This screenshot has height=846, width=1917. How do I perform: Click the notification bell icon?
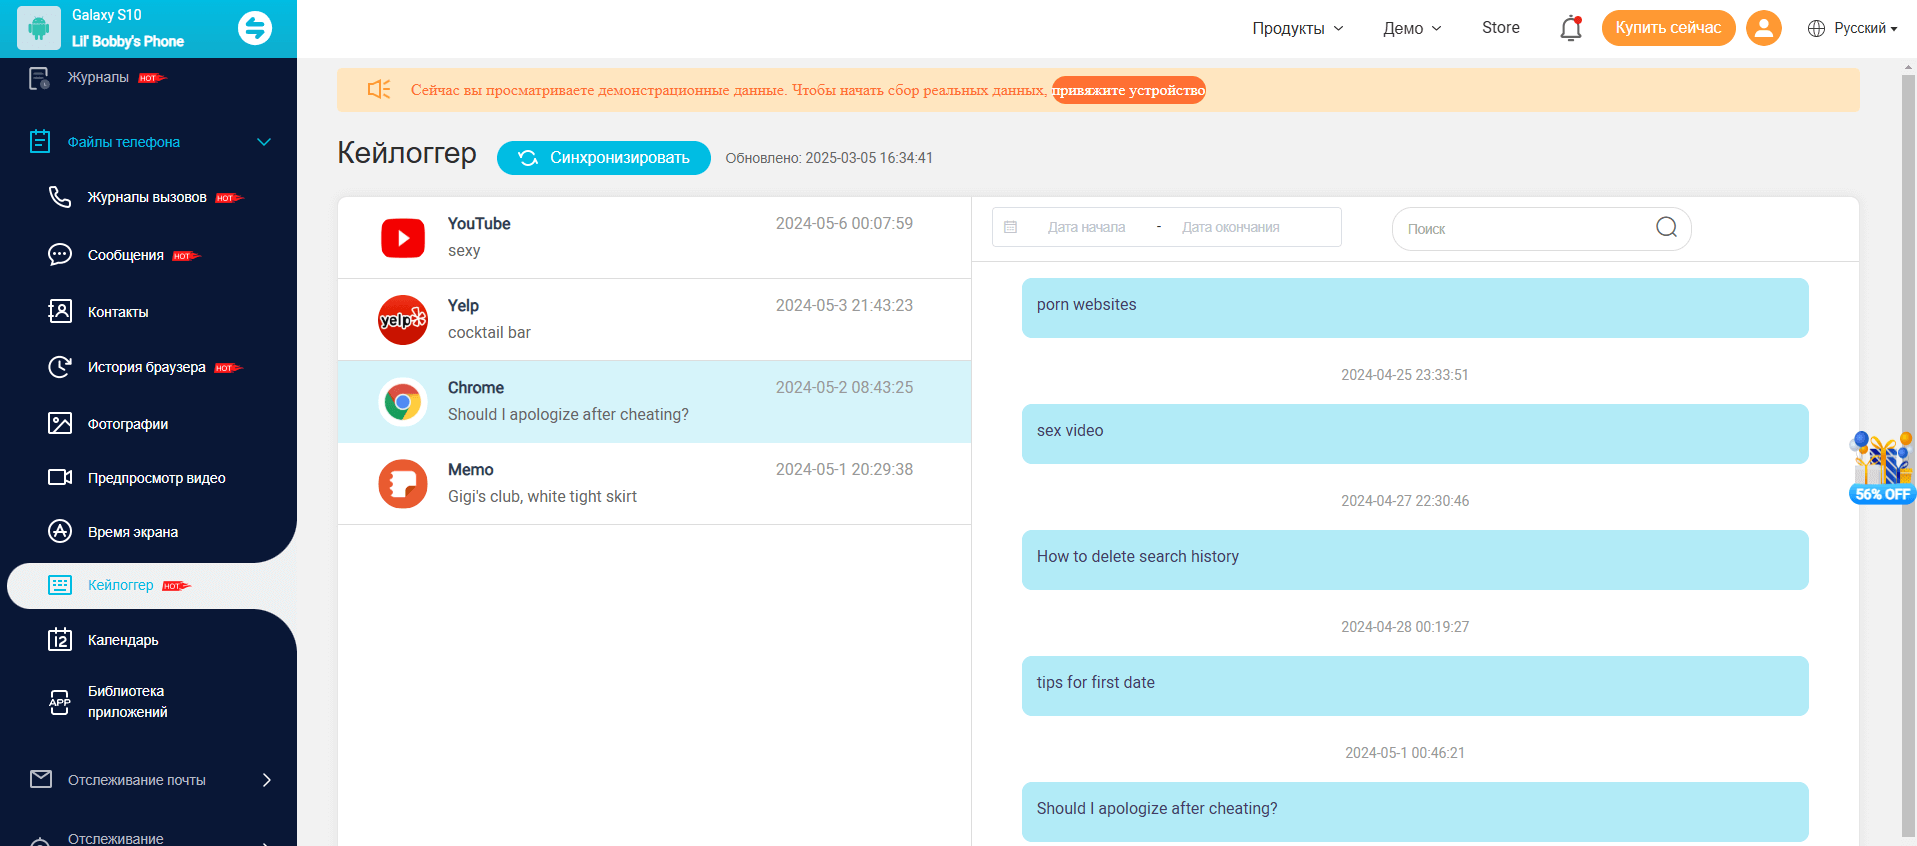point(1570,29)
